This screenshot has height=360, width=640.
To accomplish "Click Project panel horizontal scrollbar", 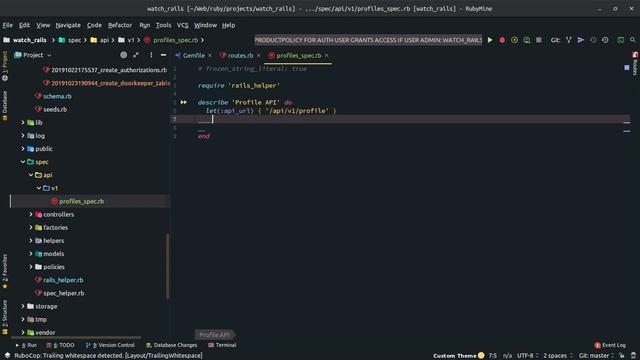I will pos(76,338).
